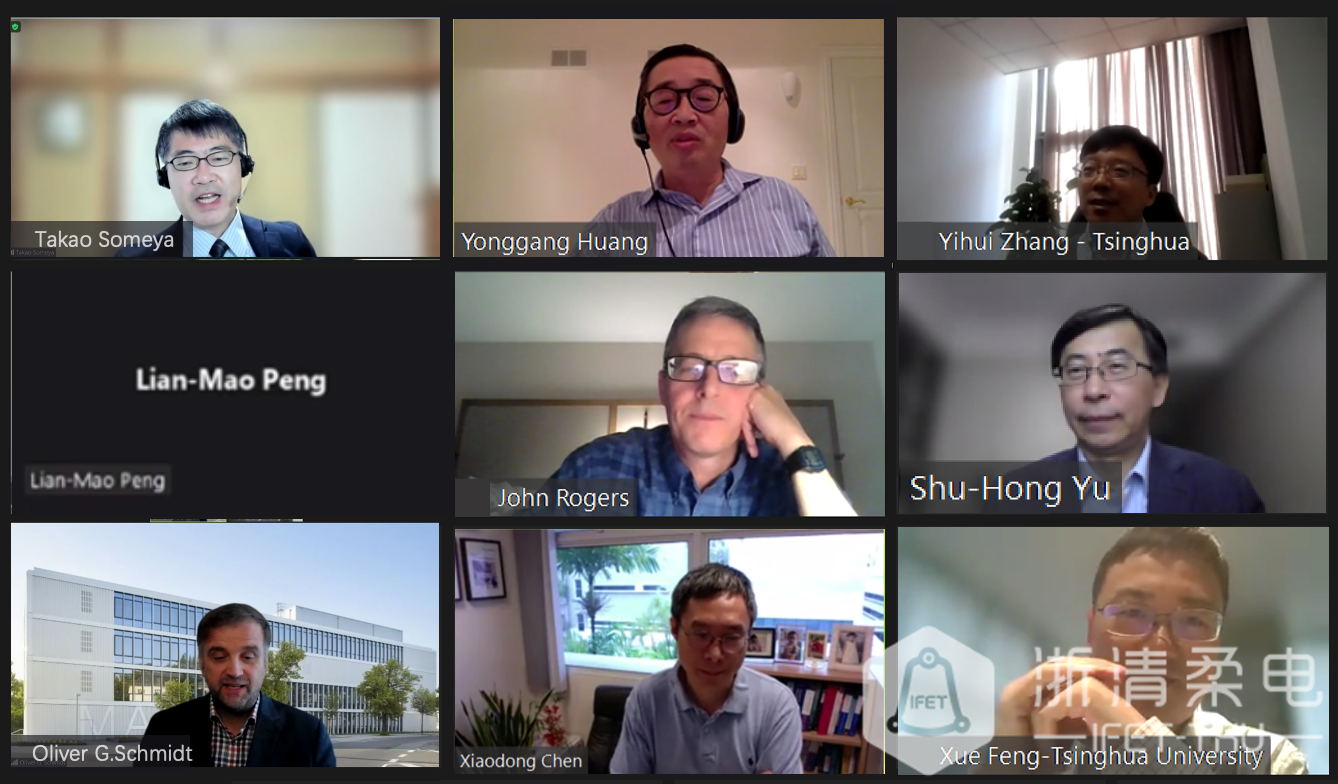
Task: Select Xue Feng-Tsinghua University's video tile
Action: tap(1113, 651)
